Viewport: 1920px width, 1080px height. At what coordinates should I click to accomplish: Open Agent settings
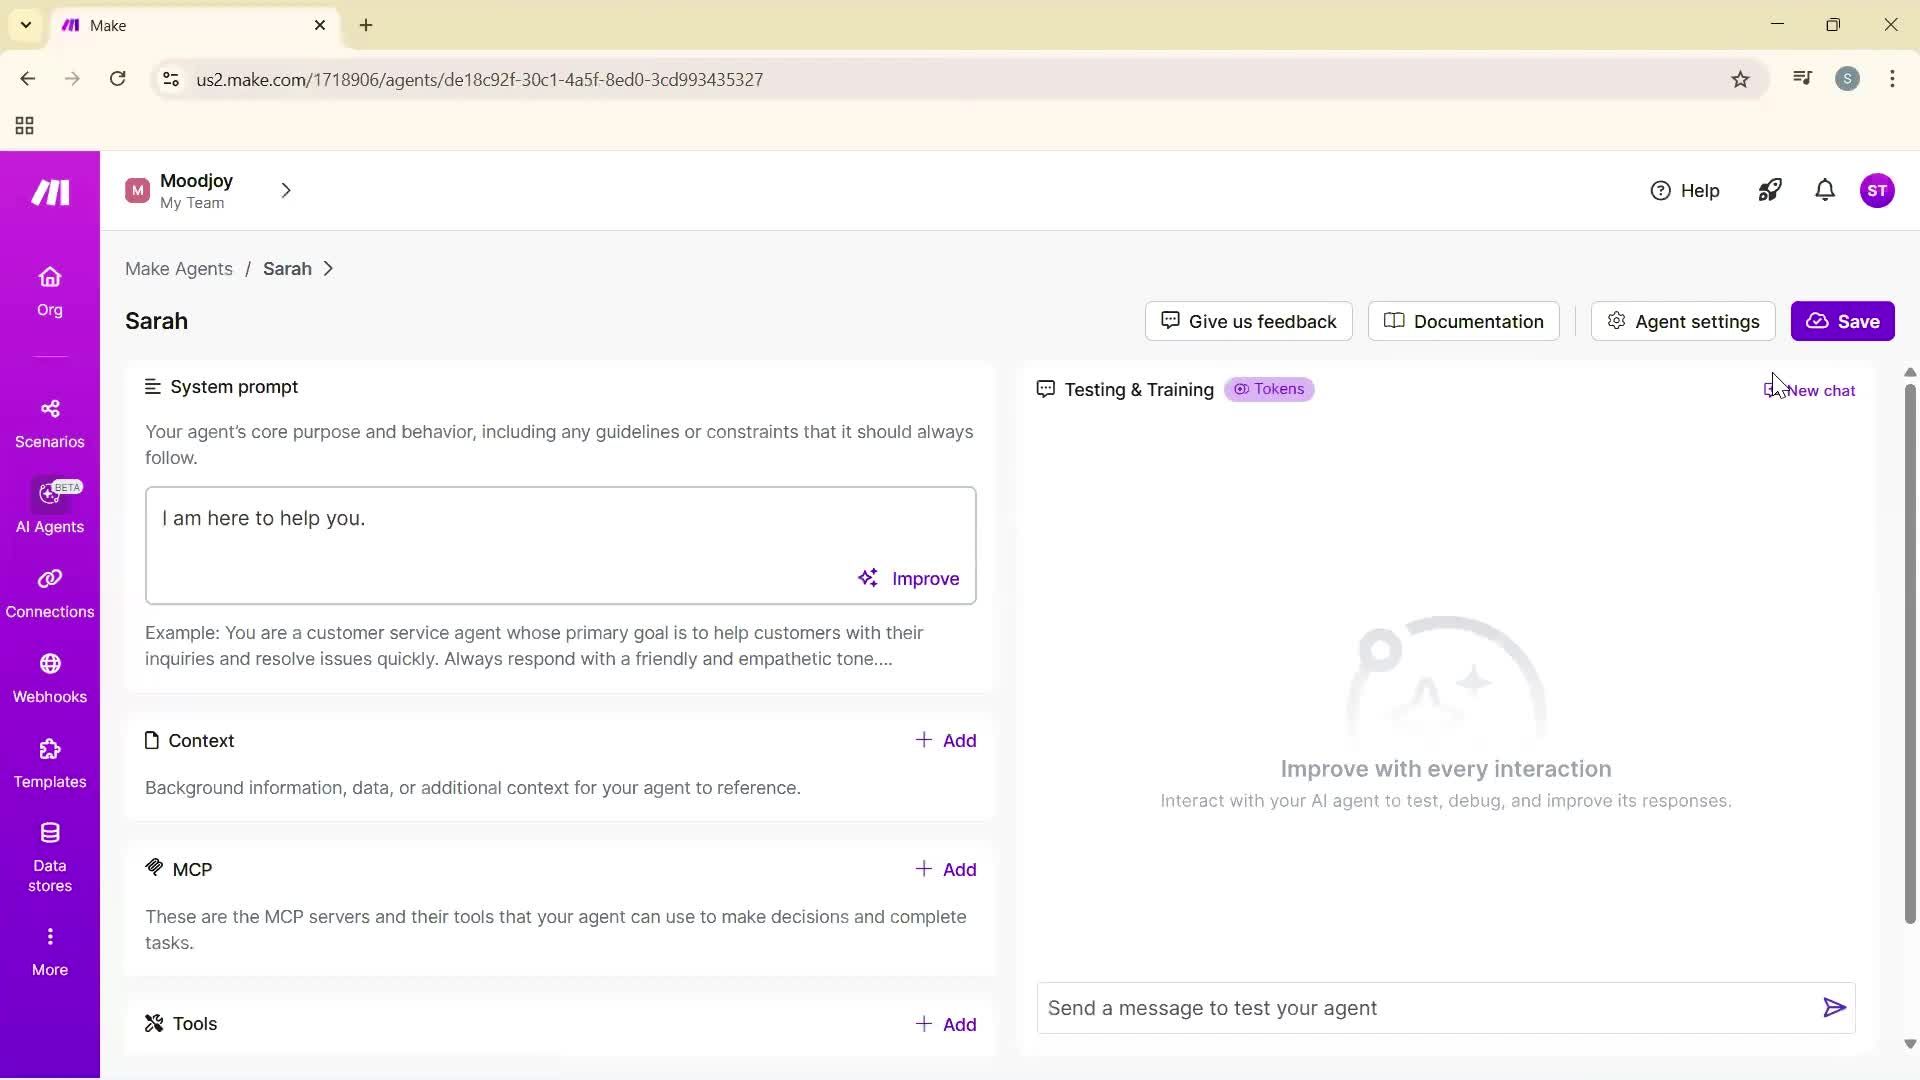(x=1682, y=321)
